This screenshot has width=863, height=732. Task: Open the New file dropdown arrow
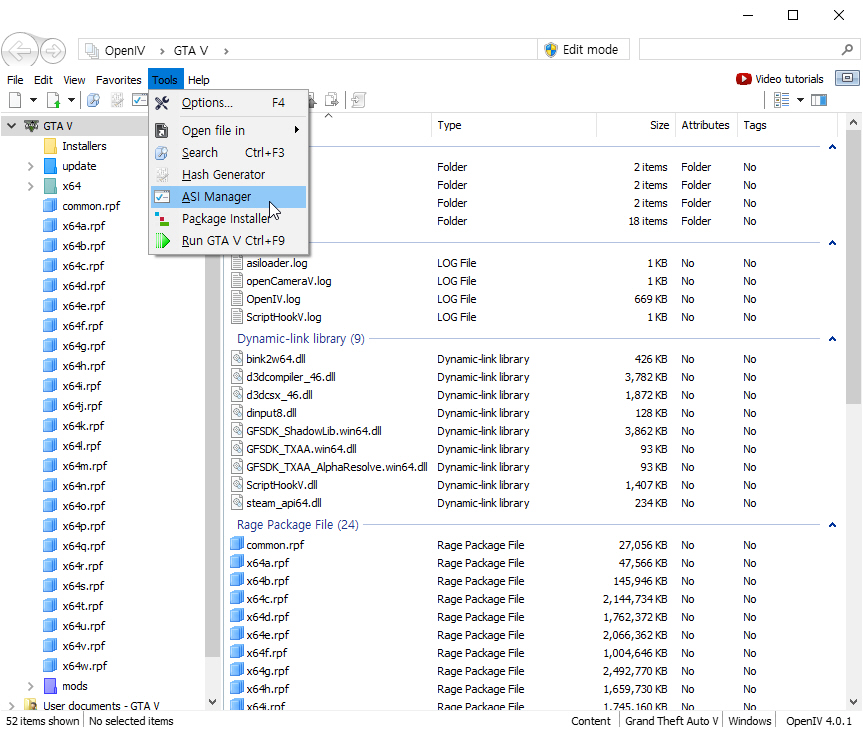coord(34,100)
